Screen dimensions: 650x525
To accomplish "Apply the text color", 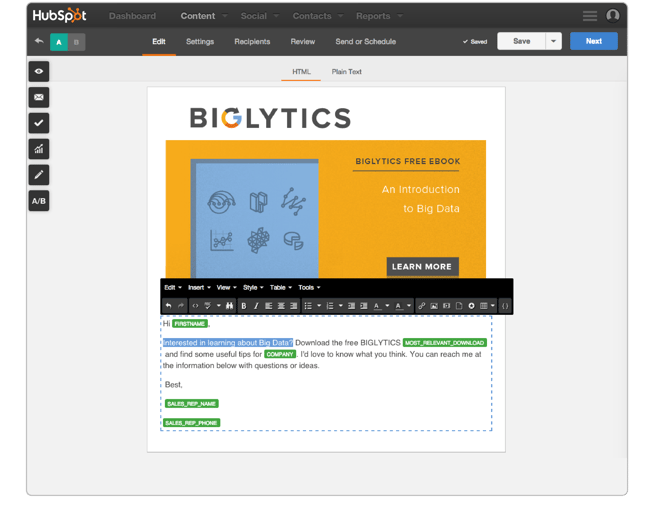I will pos(377,306).
